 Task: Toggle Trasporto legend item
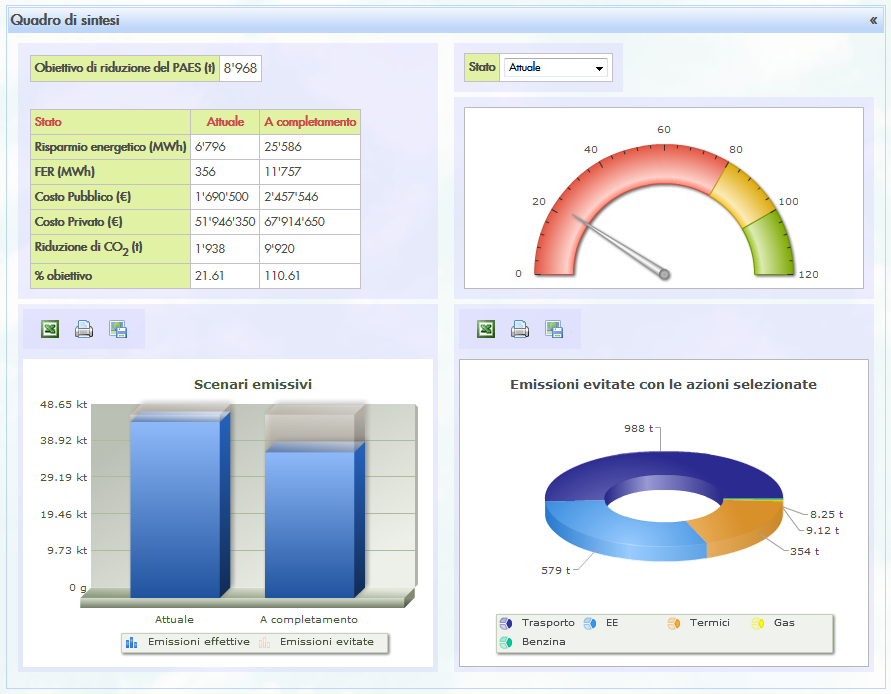pyautogui.click(x=537, y=623)
